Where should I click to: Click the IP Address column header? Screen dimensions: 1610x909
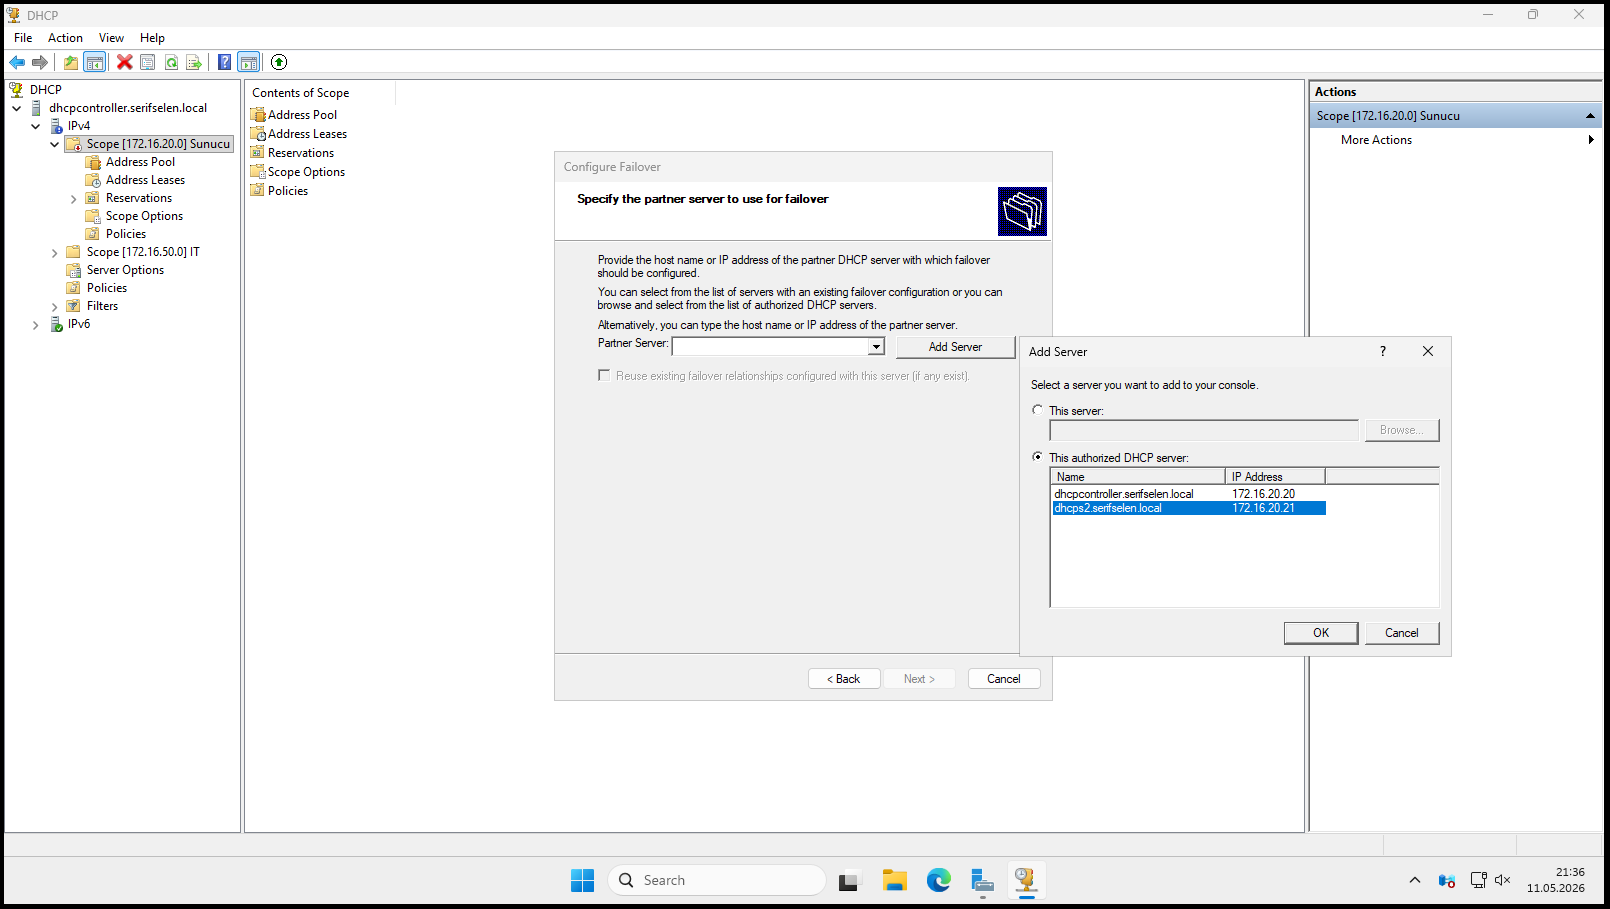point(1275,477)
